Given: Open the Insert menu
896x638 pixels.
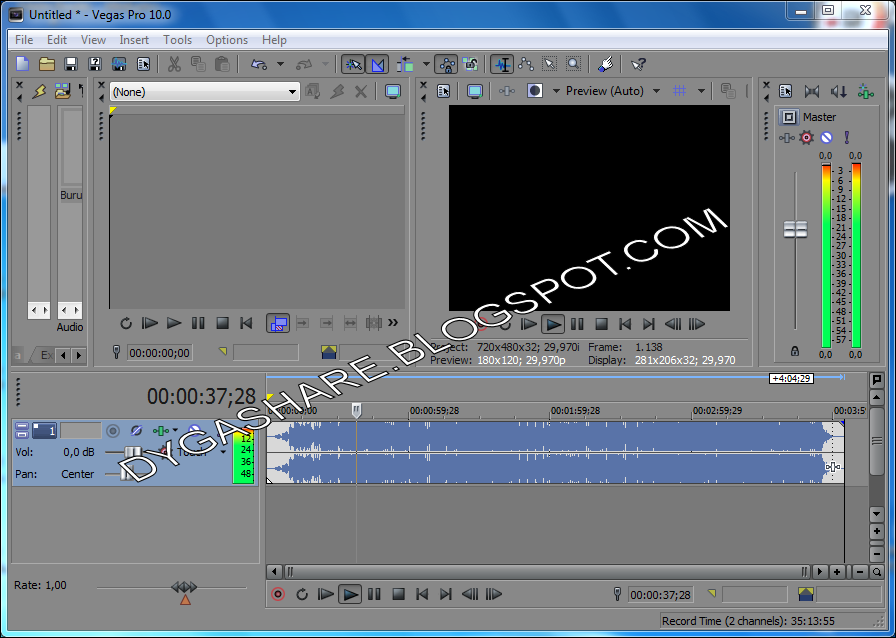Looking at the screenshot, I should click(134, 40).
